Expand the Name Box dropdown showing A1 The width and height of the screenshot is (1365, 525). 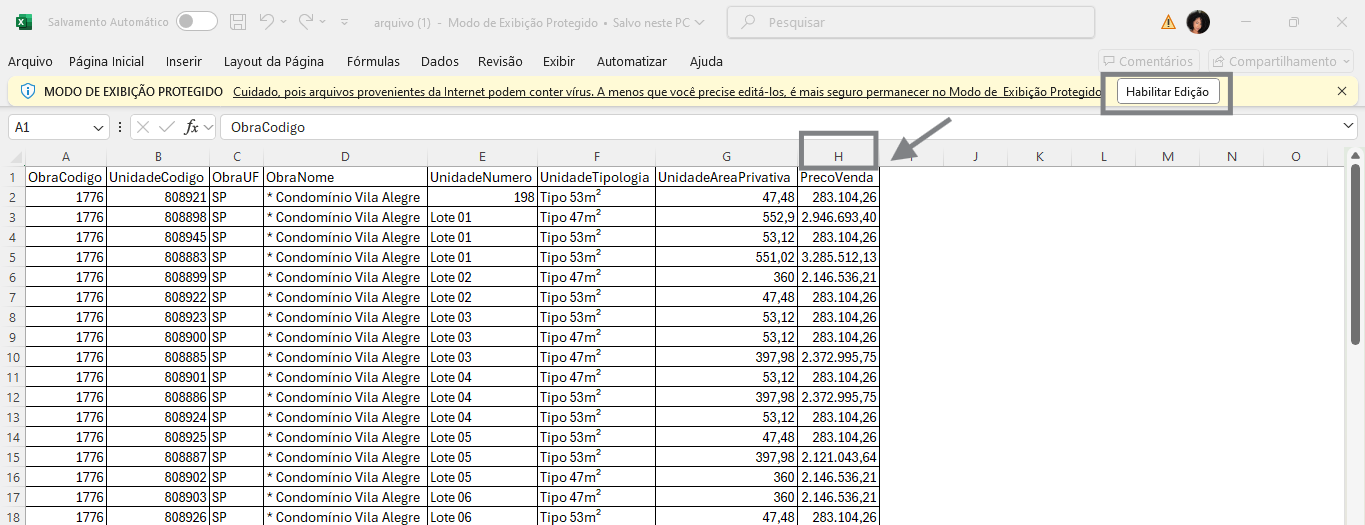pyautogui.click(x=98, y=128)
